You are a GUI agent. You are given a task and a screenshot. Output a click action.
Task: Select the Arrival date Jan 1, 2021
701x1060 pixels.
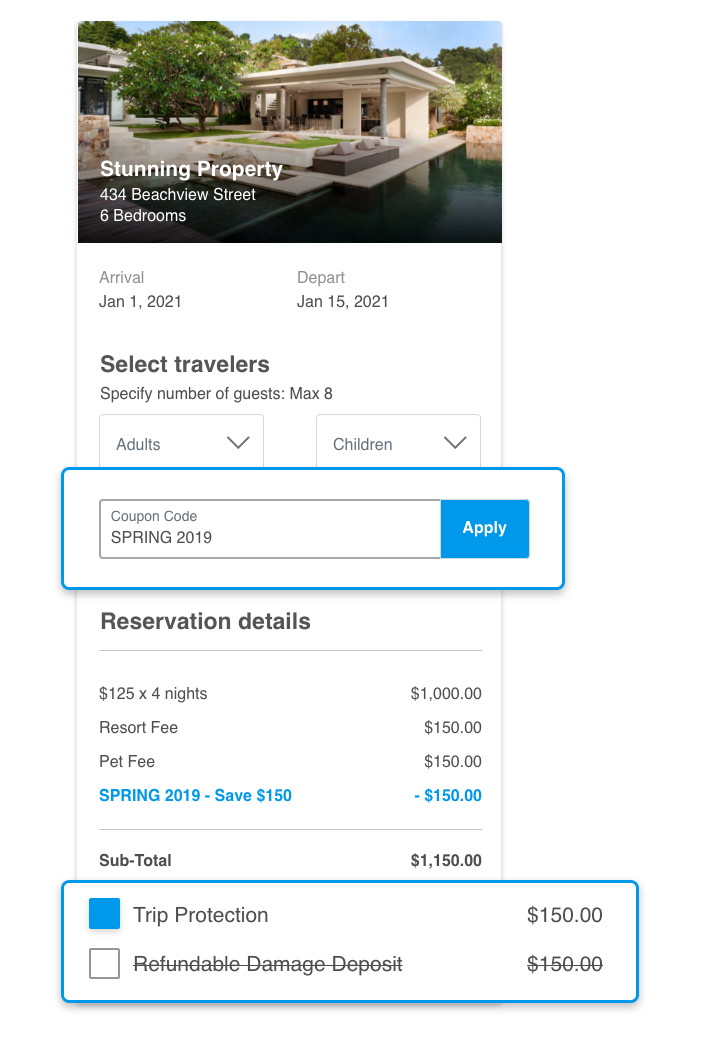click(140, 302)
